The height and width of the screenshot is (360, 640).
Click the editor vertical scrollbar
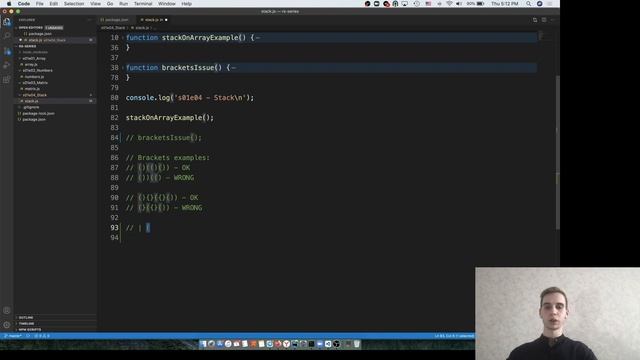pyautogui.click(x=557, y=152)
